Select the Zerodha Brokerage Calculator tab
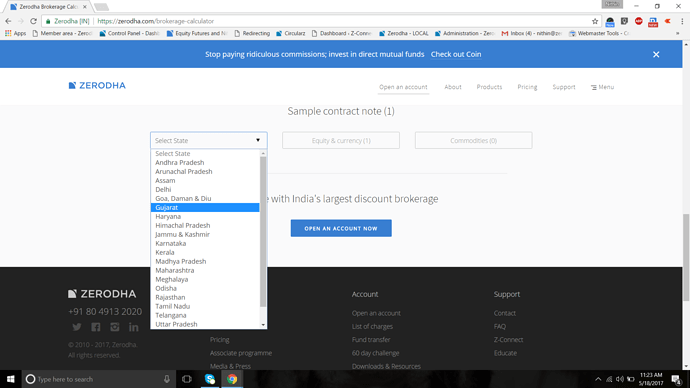 47,7
